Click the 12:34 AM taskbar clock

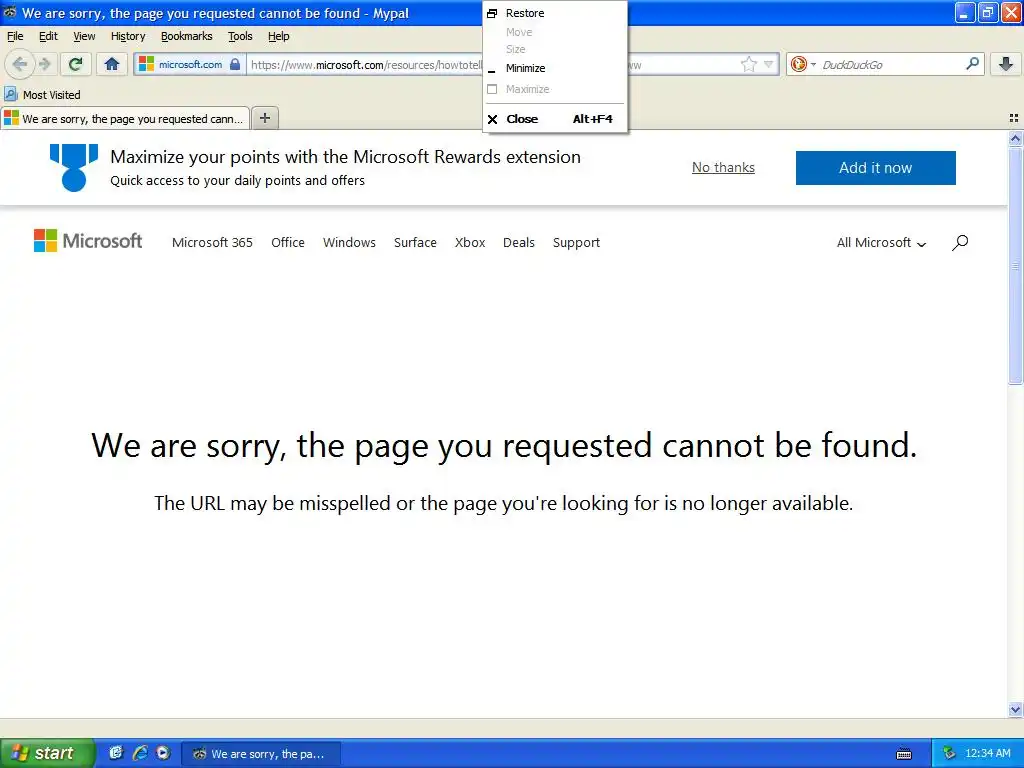987,754
